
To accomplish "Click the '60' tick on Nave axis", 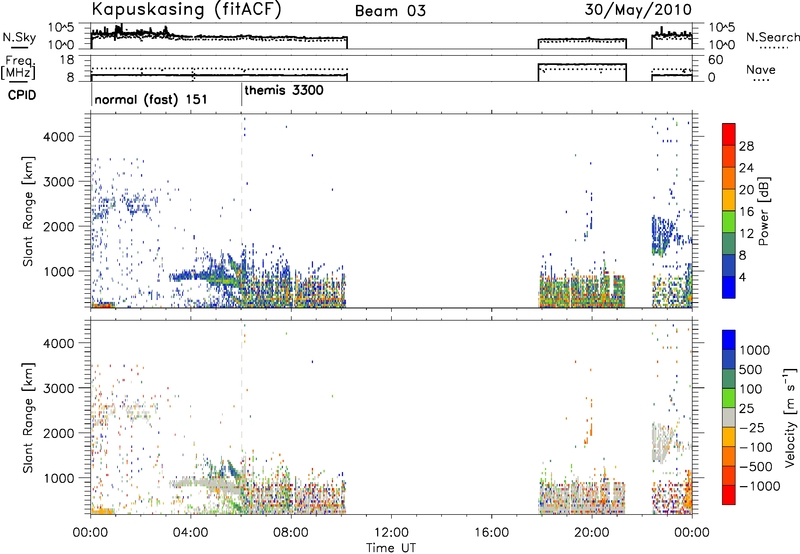I will tap(715, 60).
